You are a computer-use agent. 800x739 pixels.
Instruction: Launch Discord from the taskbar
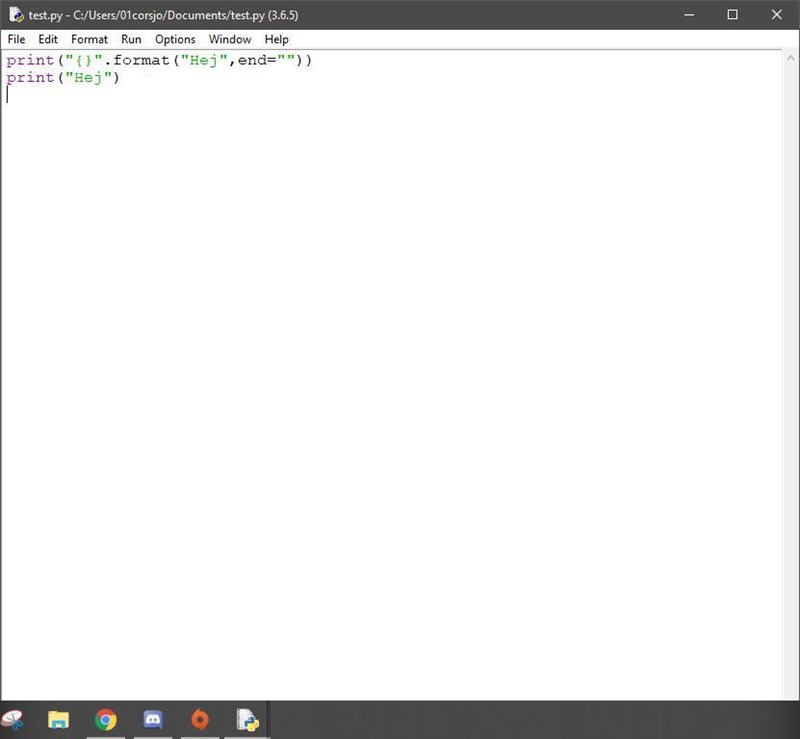(x=152, y=719)
